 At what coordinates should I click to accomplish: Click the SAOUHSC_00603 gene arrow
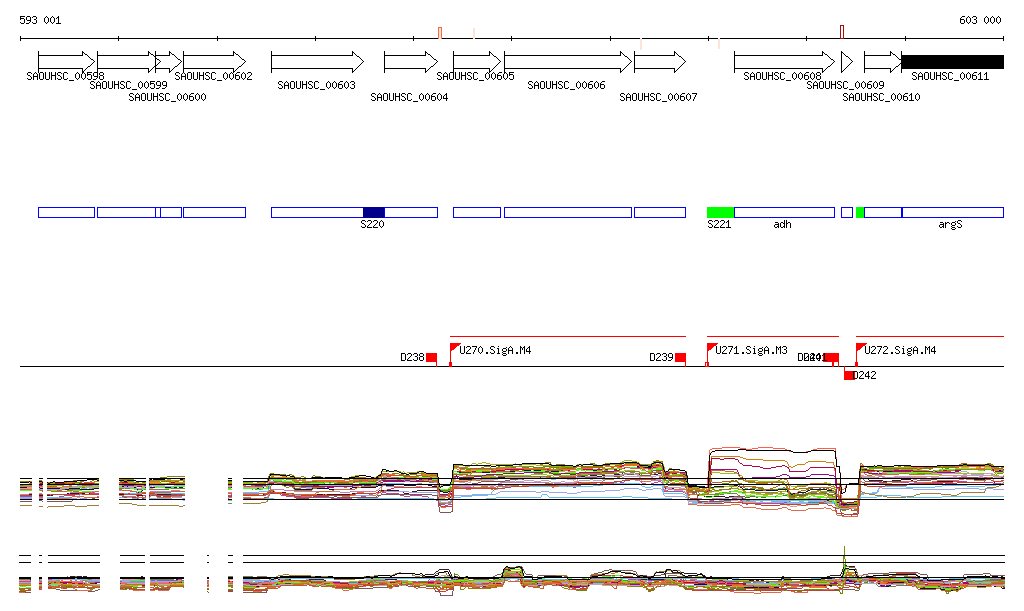[x=317, y=62]
